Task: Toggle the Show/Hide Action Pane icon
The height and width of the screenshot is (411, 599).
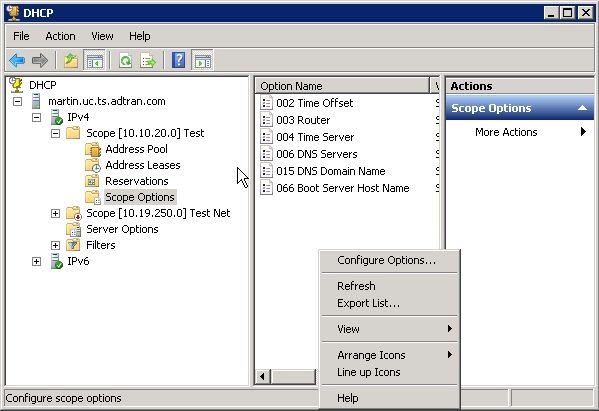Action: pos(202,60)
